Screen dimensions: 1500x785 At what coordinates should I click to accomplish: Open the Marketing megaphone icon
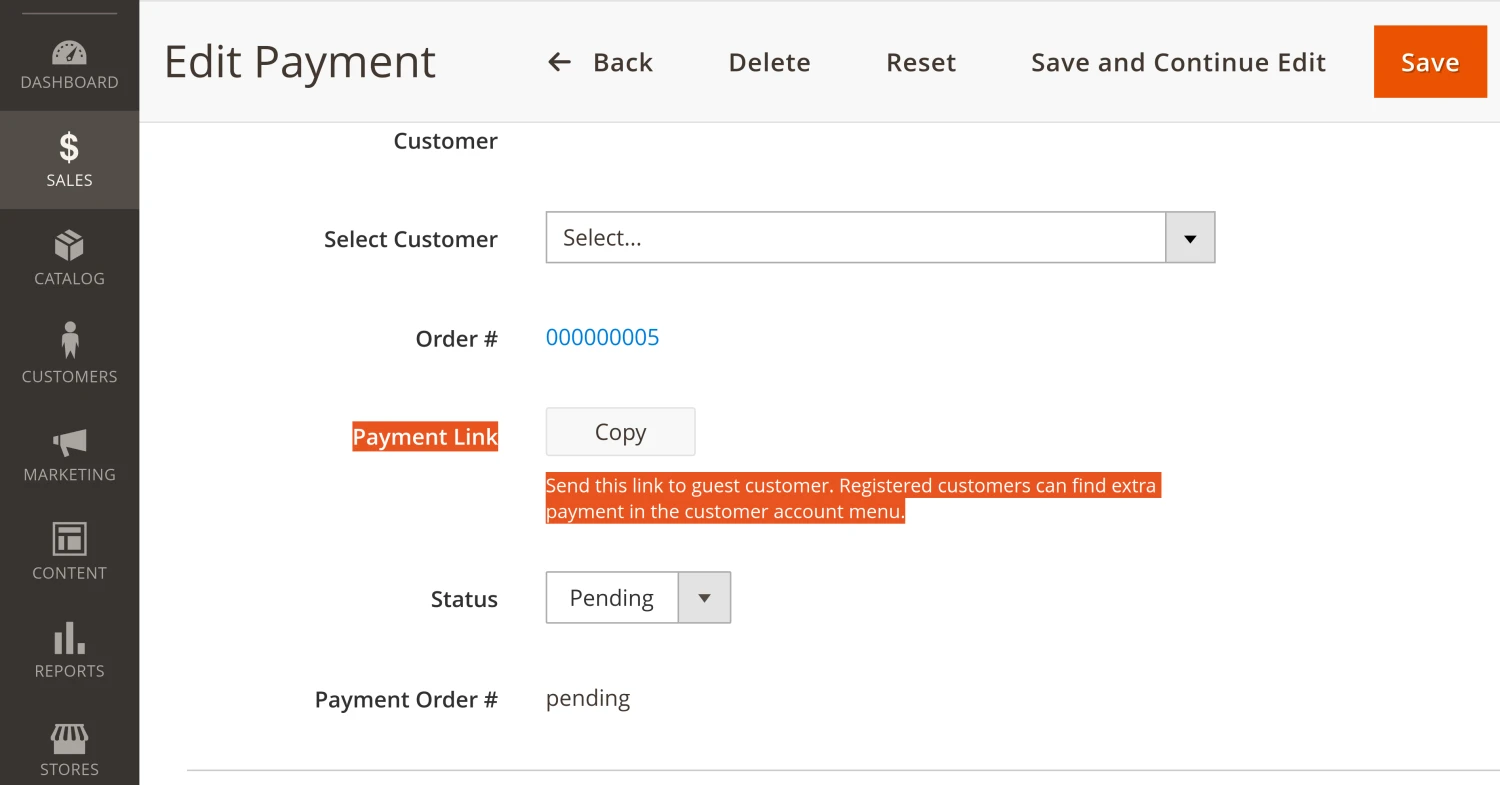69,441
